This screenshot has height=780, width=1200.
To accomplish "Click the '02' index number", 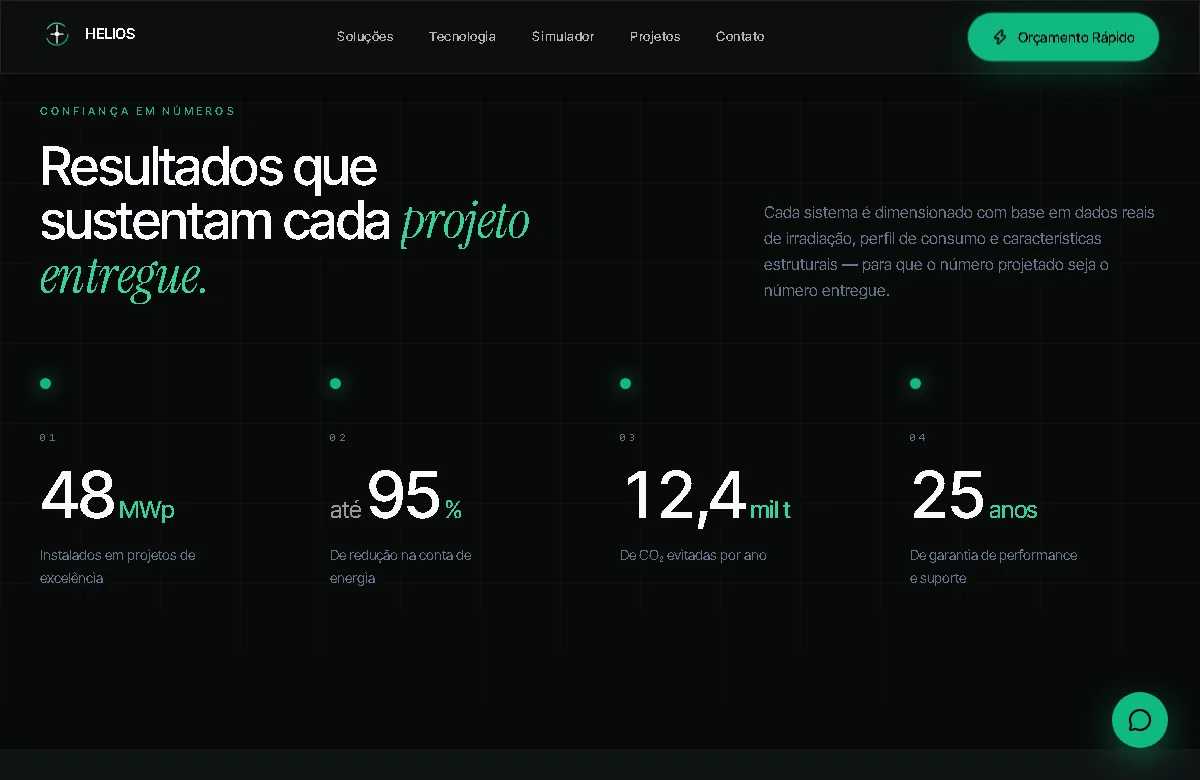I will [337, 438].
